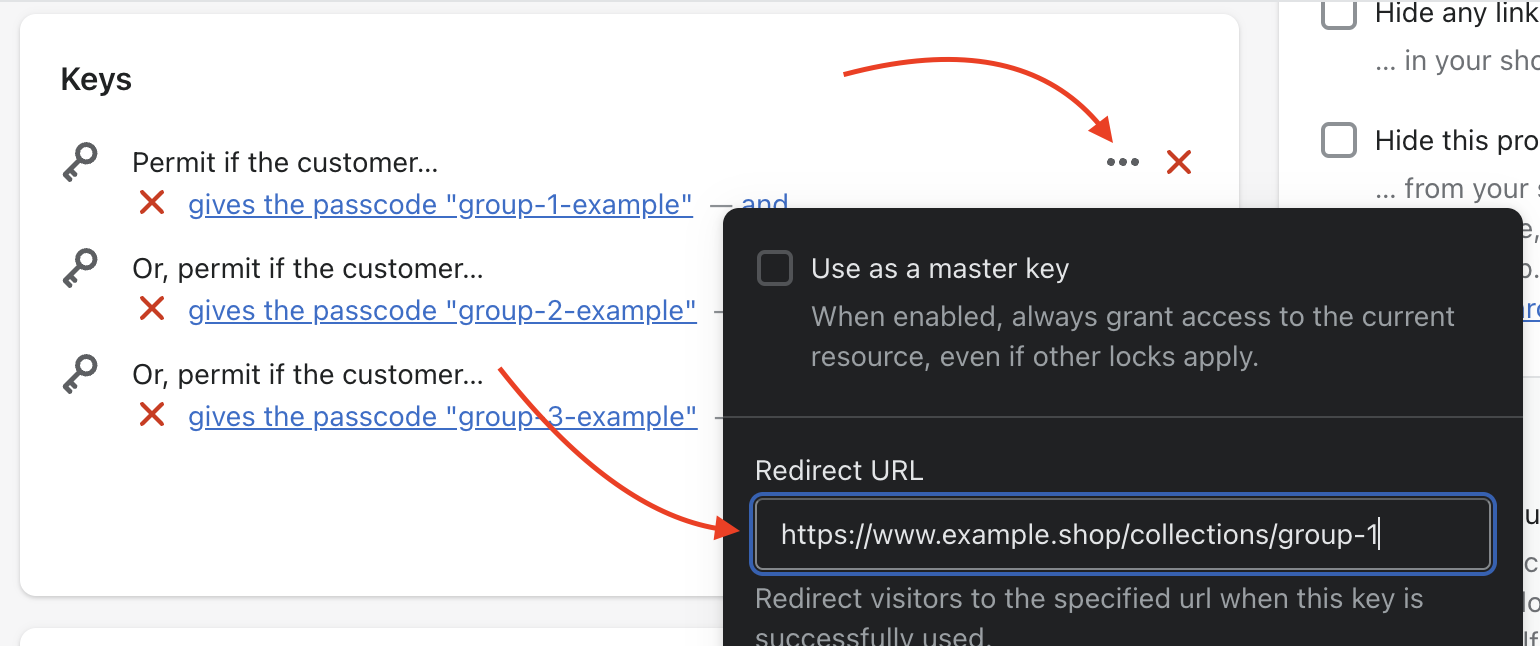Click key icon beside third permit rule
Image resolution: width=1540 pixels, height=646 pixels.
coord(79,375)
